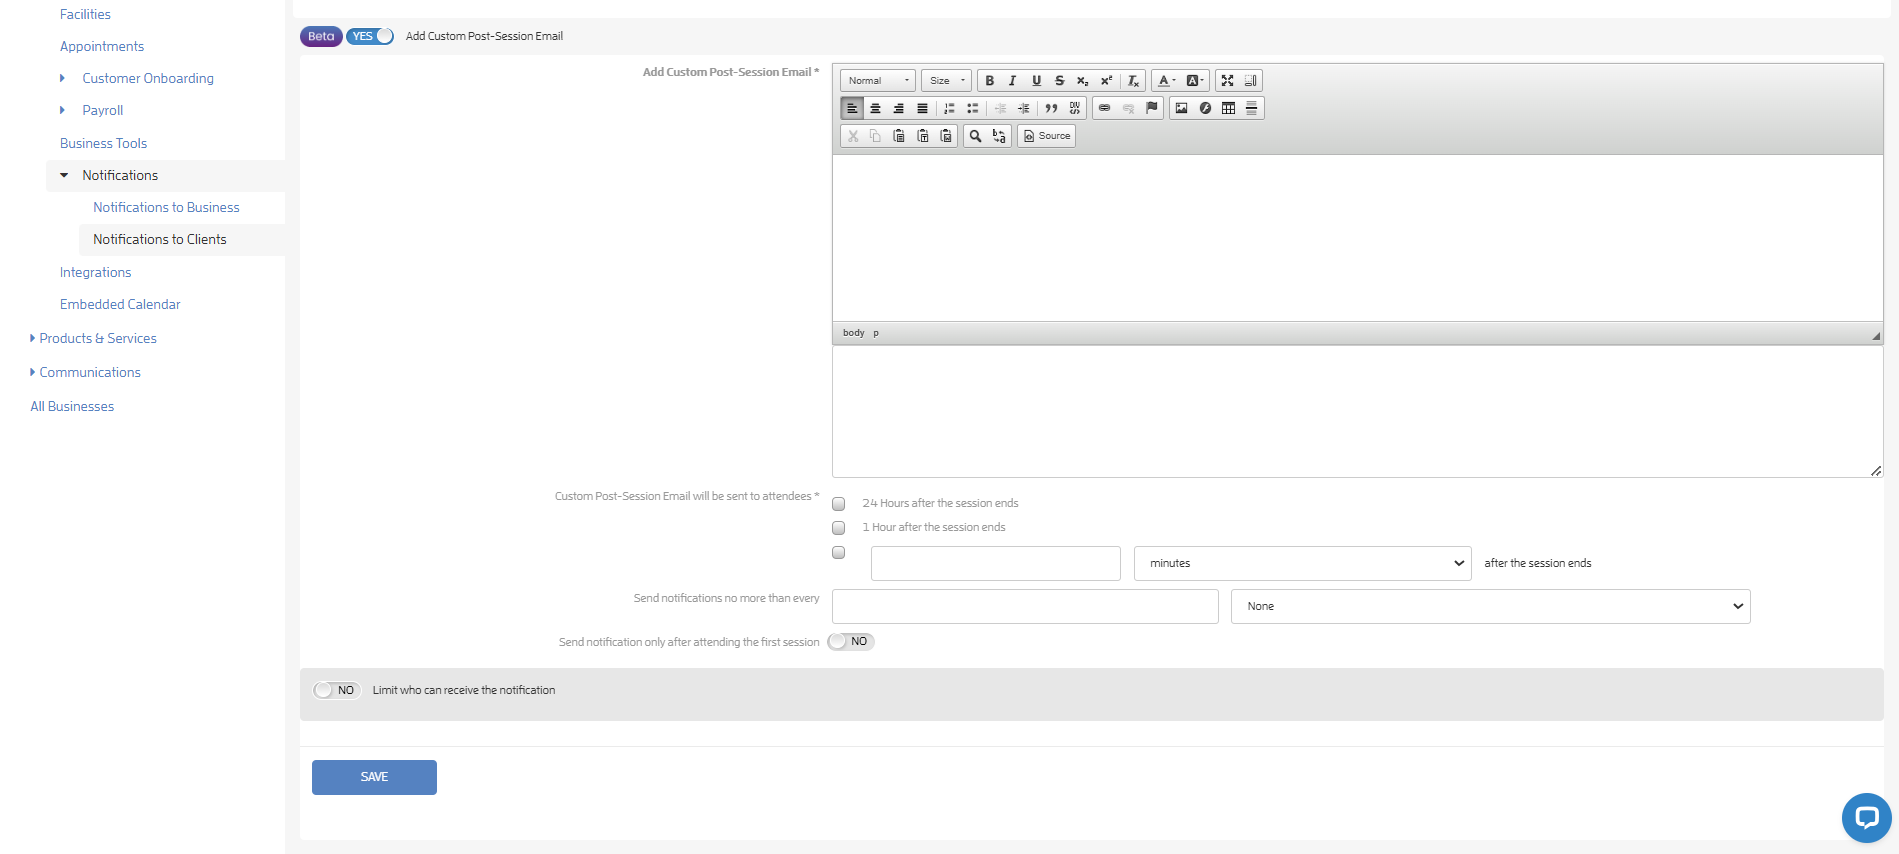Viewport: 1899px width, 854px height.
Task: Switch the editor to Source view
Action: click(1047, 136)
